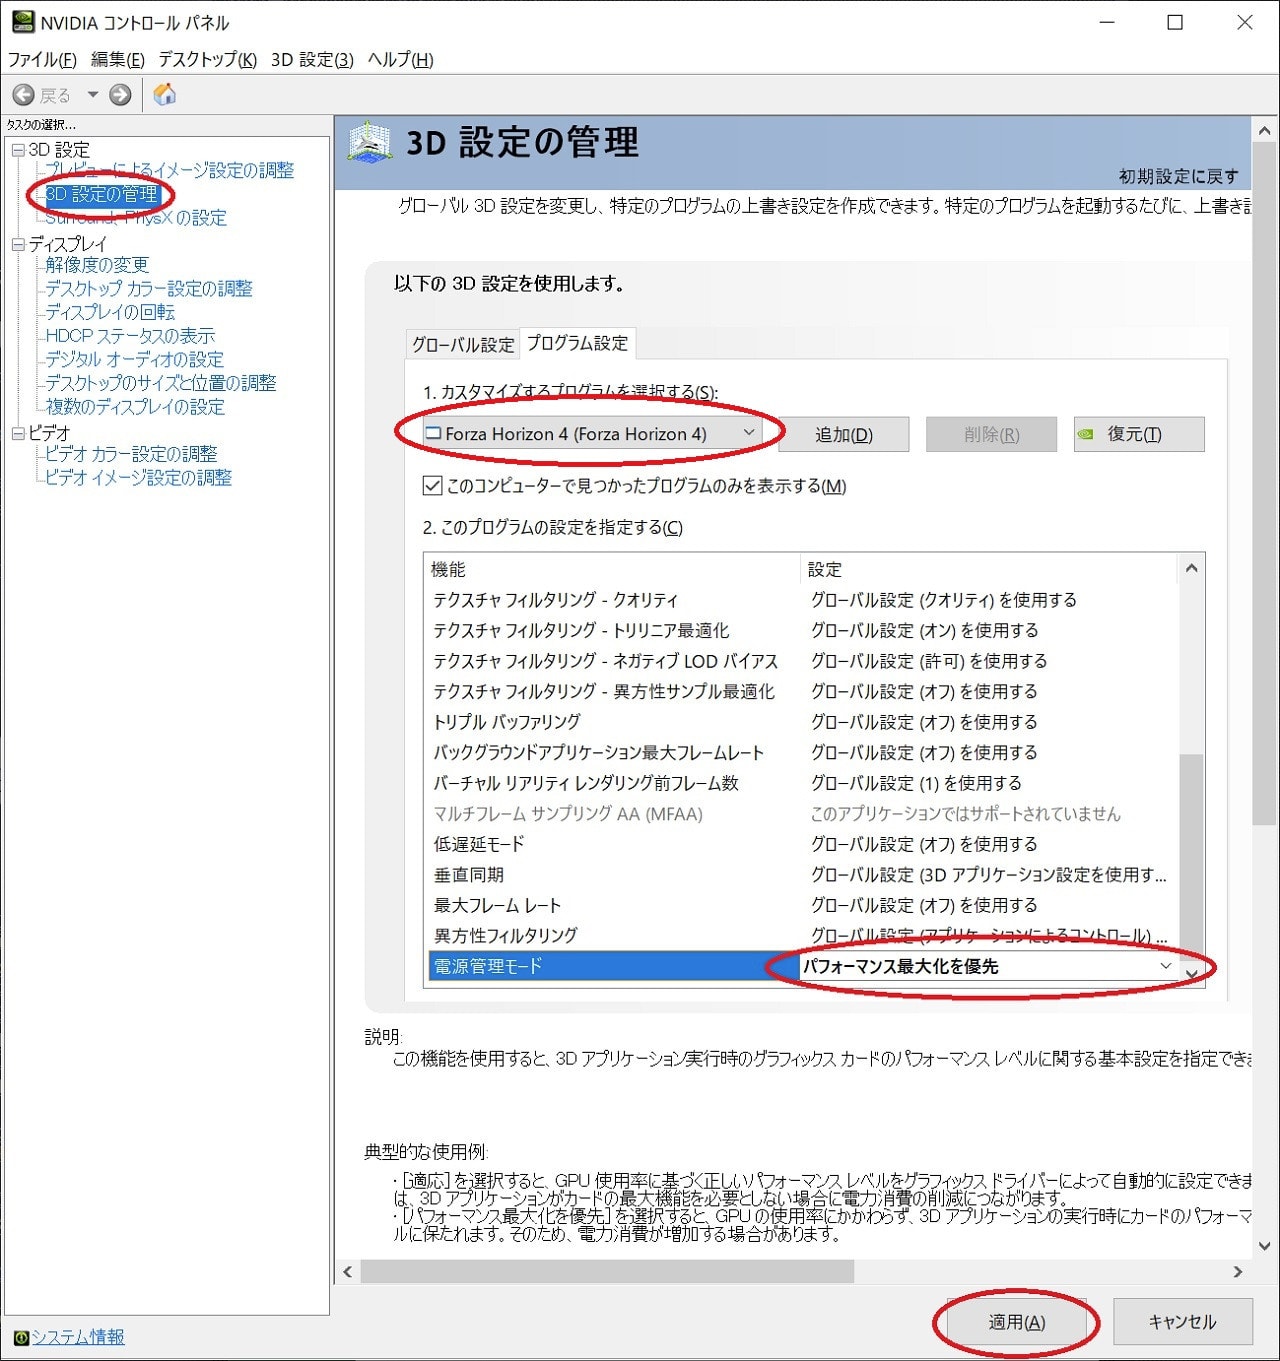Click the キャンセル button
Viewport: 1280px width, 1361px height.
pos(1183,1323)
